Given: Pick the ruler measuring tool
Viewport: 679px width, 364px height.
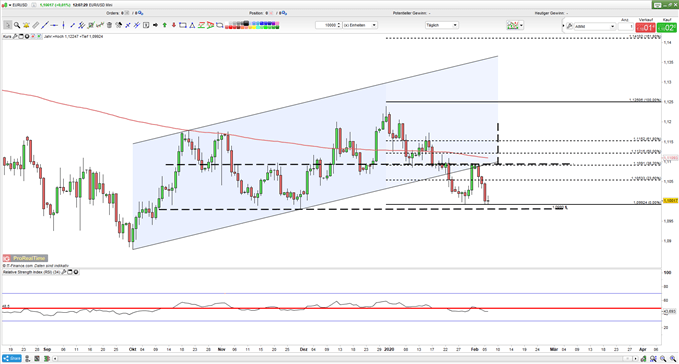Looking at the screenshot, I should (36, 25).
